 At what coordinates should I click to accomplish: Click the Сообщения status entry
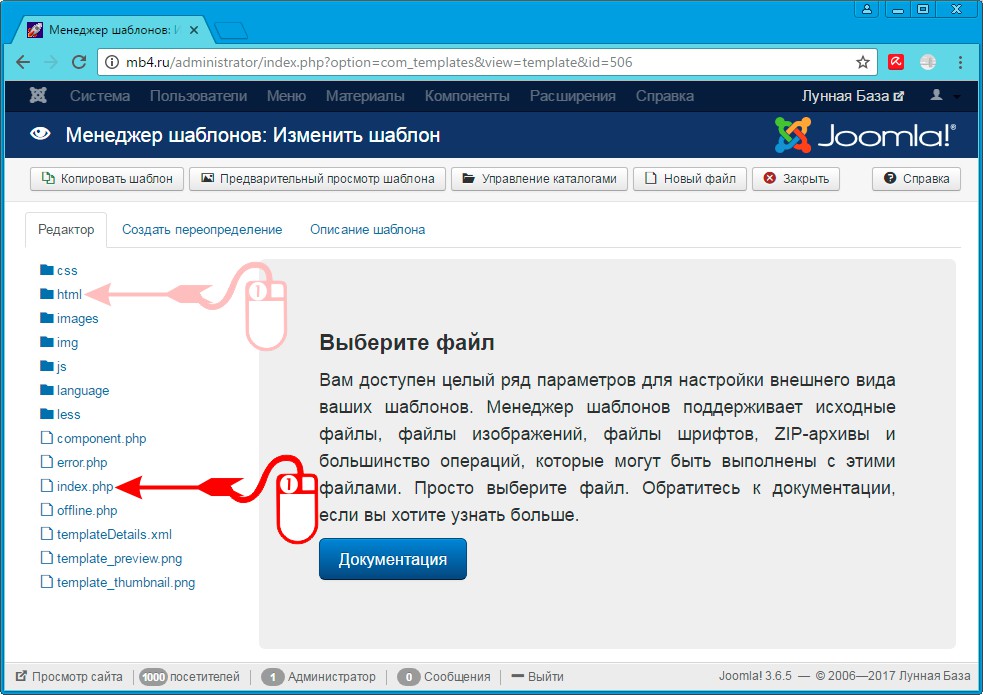pos(443,676)
